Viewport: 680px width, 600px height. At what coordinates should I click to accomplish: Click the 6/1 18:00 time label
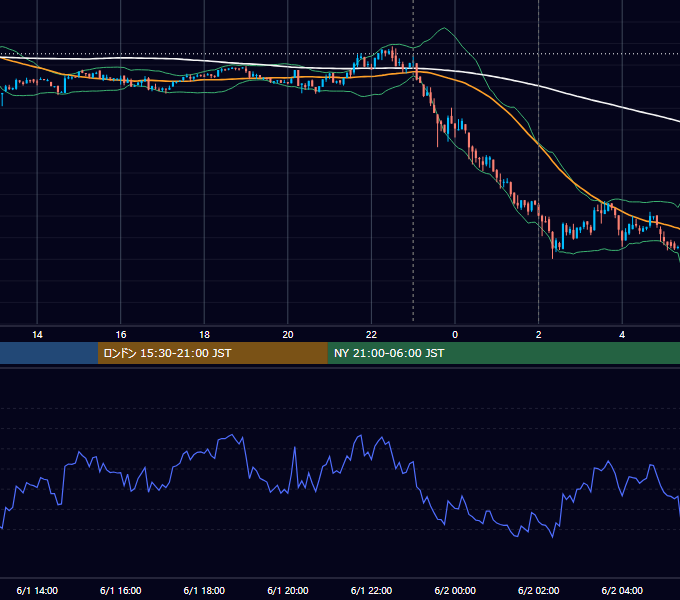click(x=204, y=590)
